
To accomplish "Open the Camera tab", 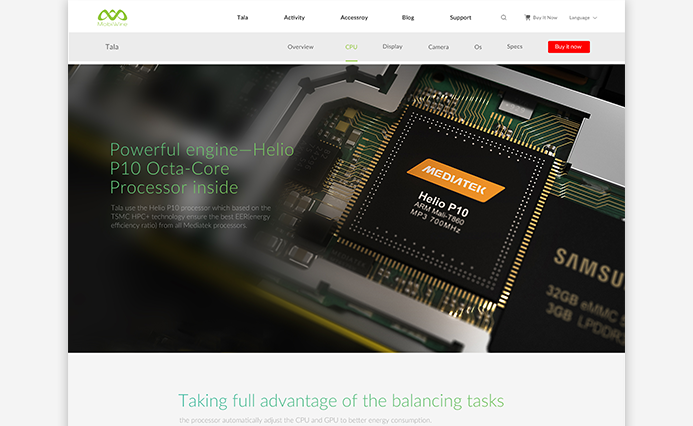I will pos(438,47).
